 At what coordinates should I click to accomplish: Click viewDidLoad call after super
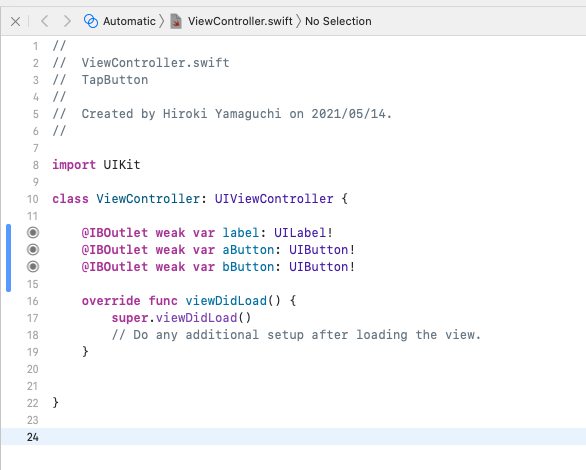[196, 318]
